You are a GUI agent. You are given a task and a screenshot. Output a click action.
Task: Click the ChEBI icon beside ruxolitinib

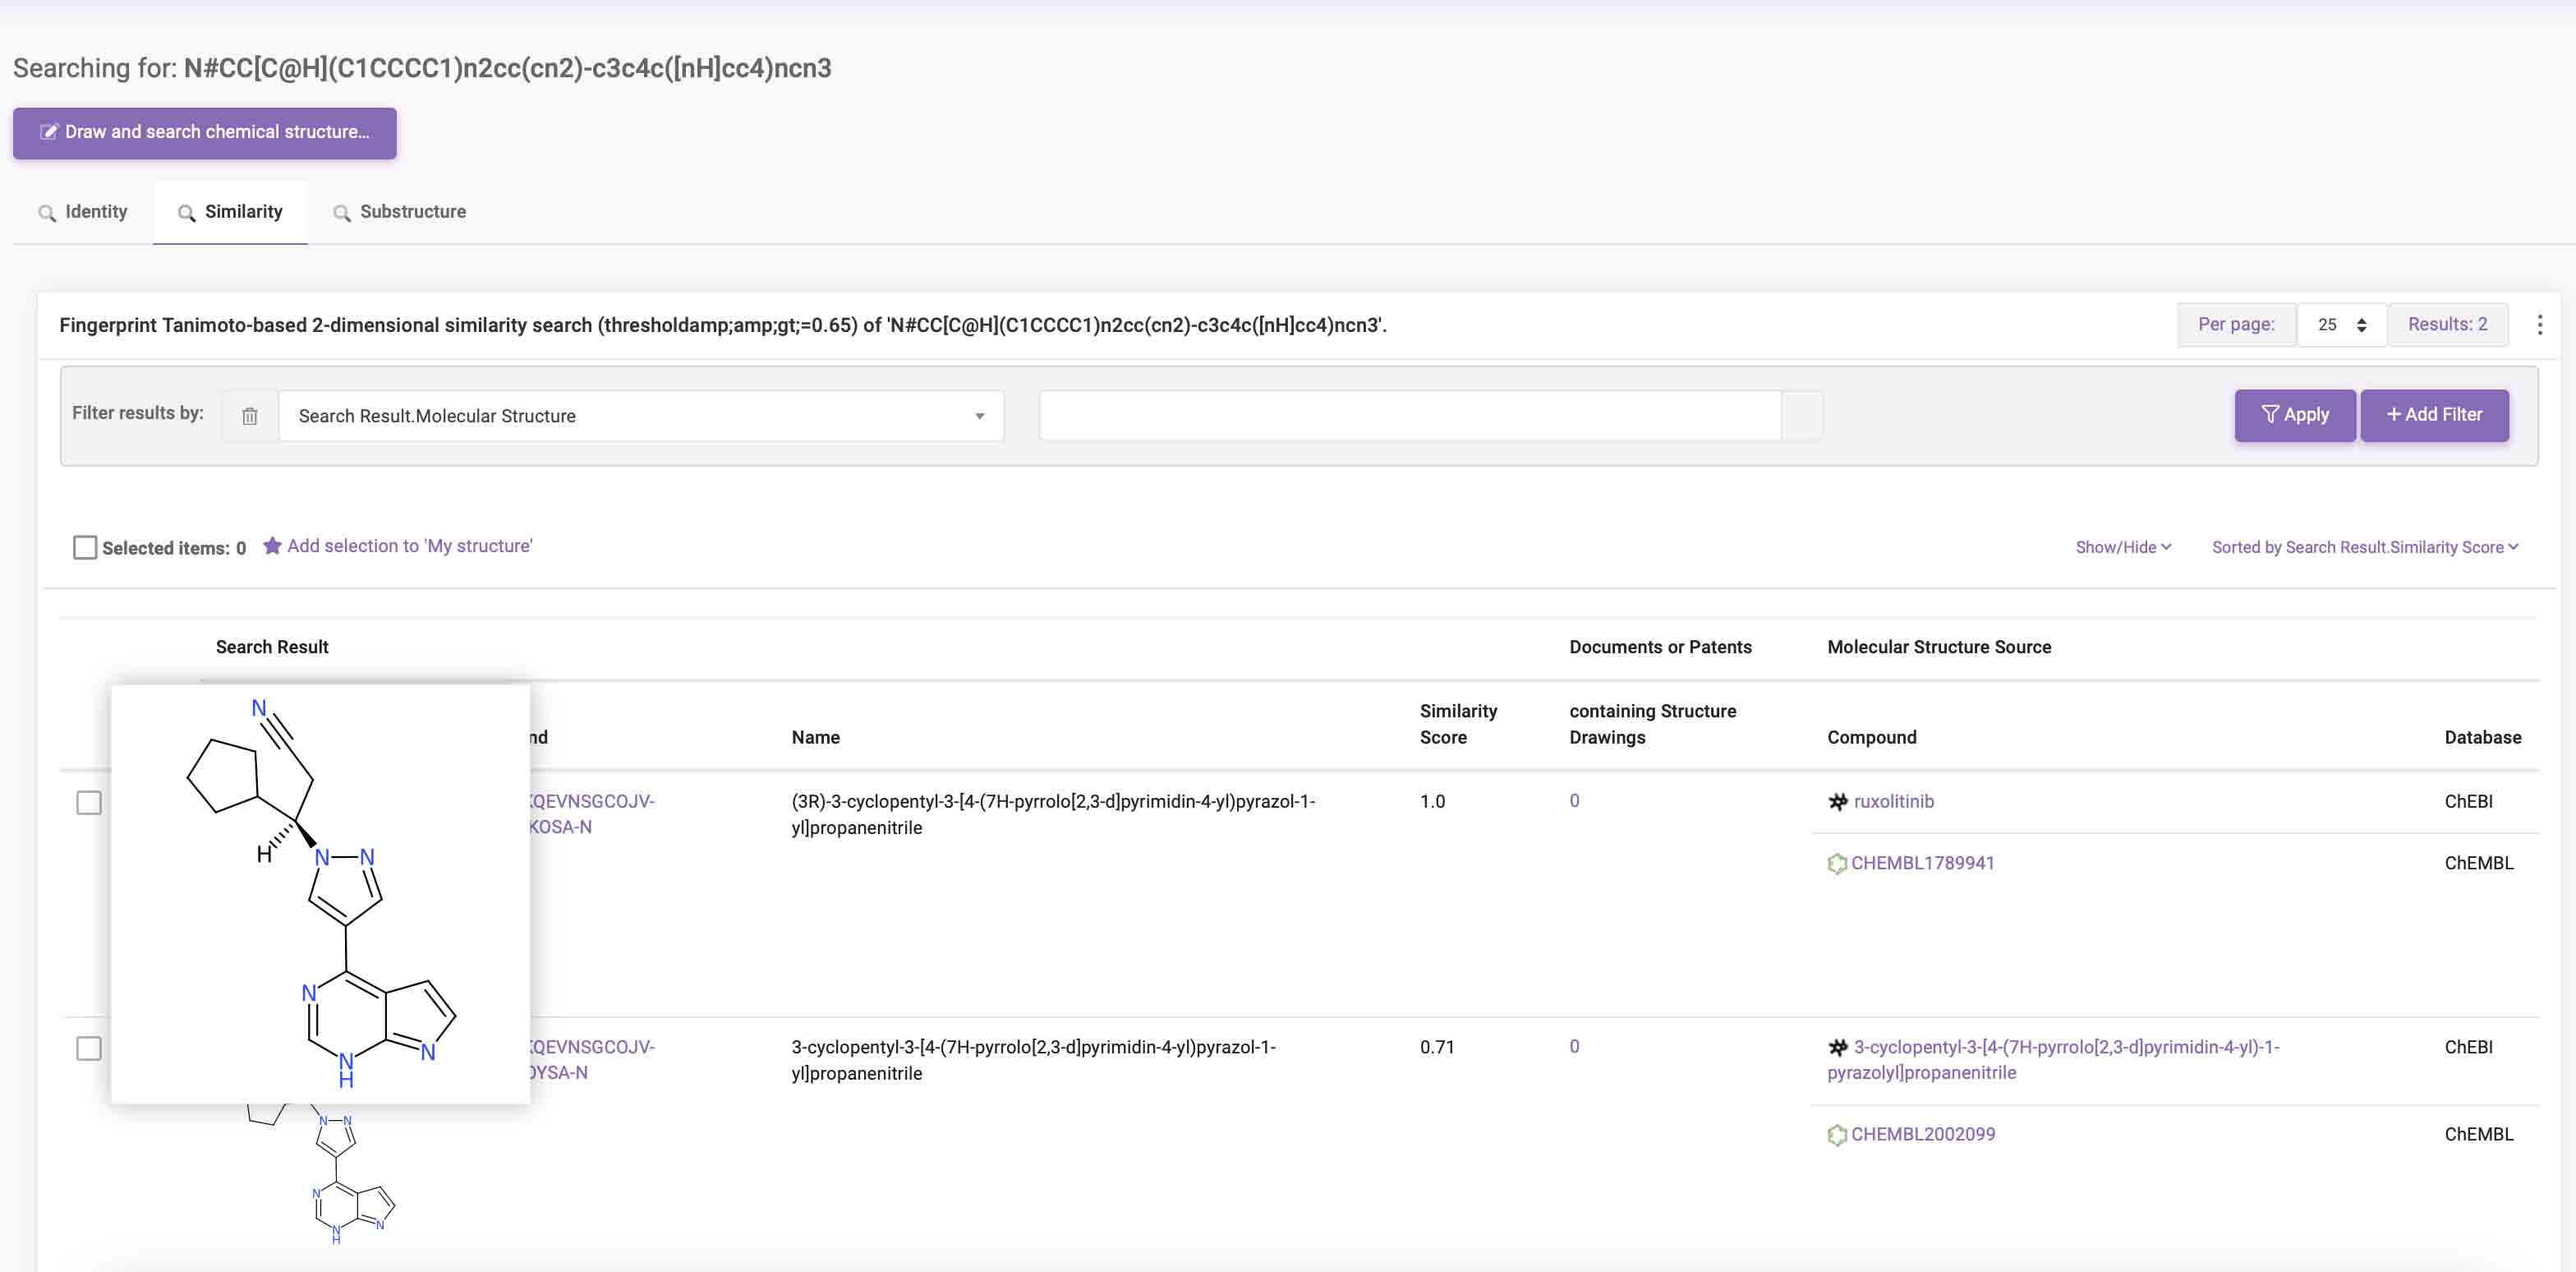[x=1837, y=802]
